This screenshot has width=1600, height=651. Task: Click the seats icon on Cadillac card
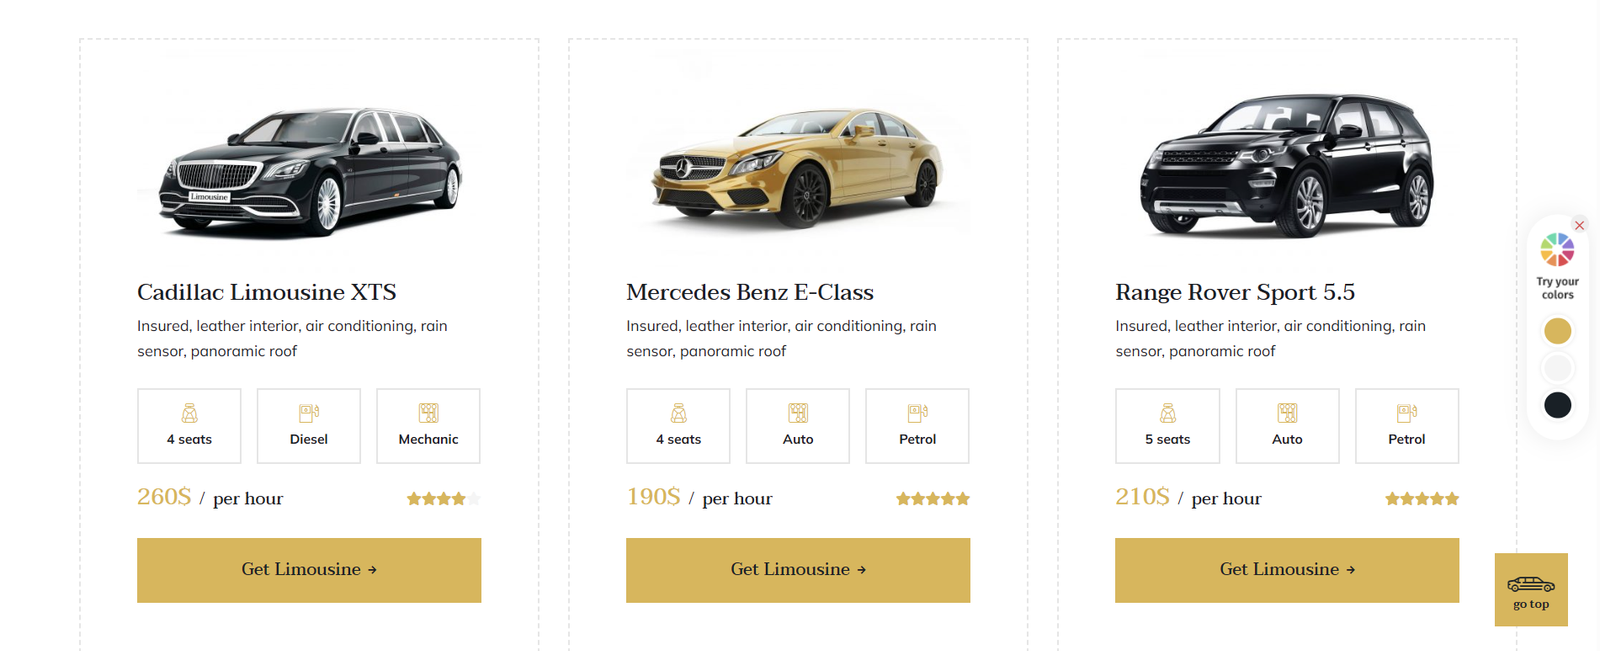tap(189, 413)
